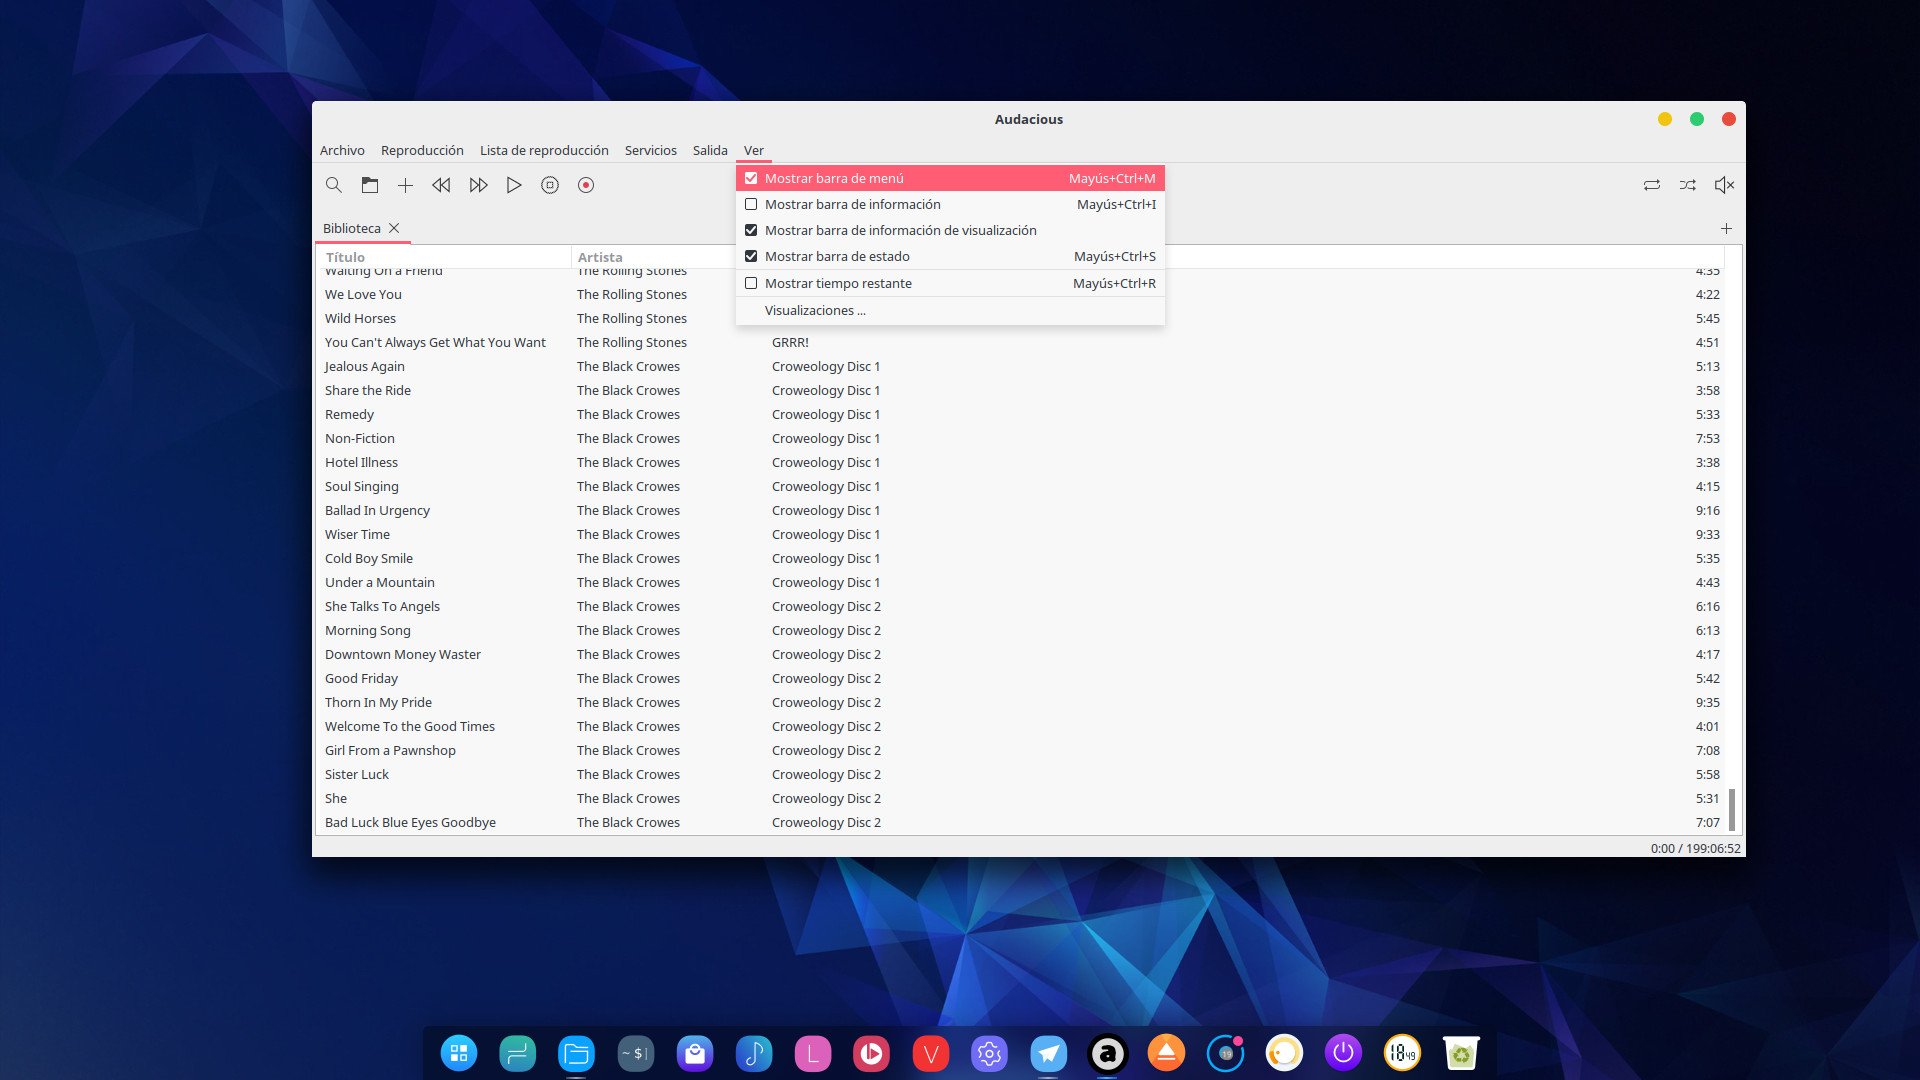Toggle repeat mode icon
Image resolution: width=1920 pixels, height=1080 pixels.
[x=1652, y=185]
